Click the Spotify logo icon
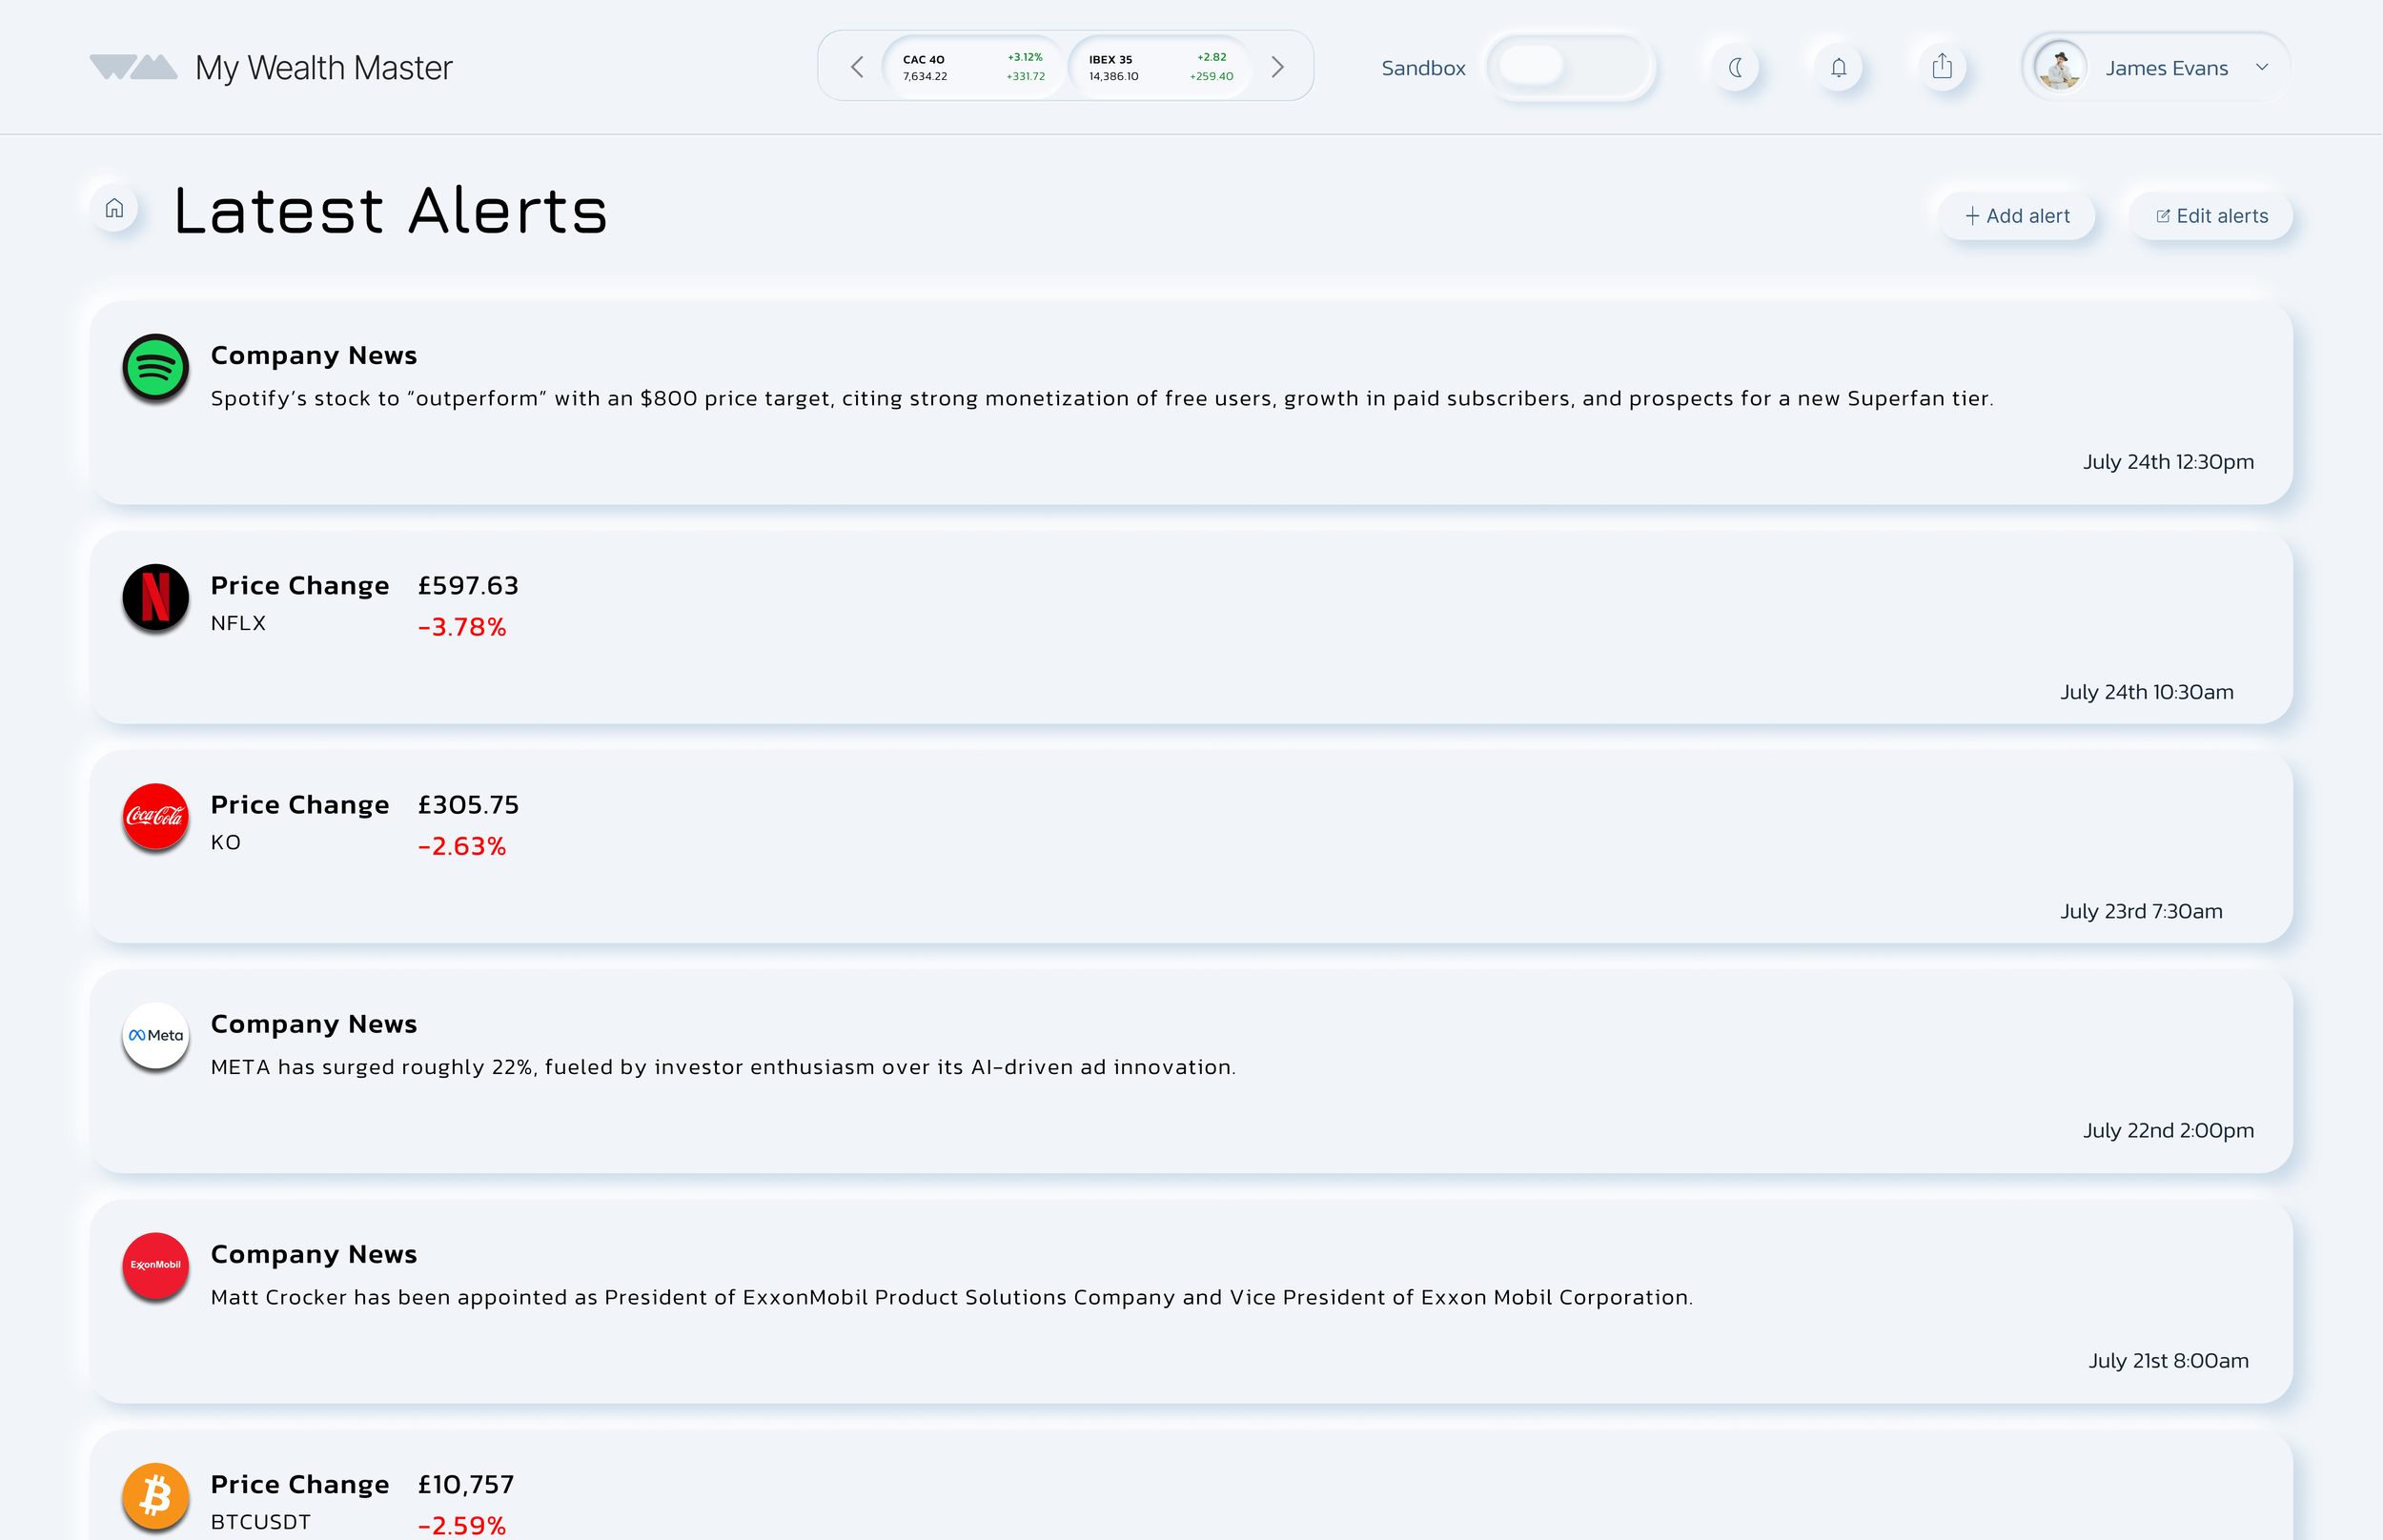This screenshot has width=2383, height=1540. [155, 367]
